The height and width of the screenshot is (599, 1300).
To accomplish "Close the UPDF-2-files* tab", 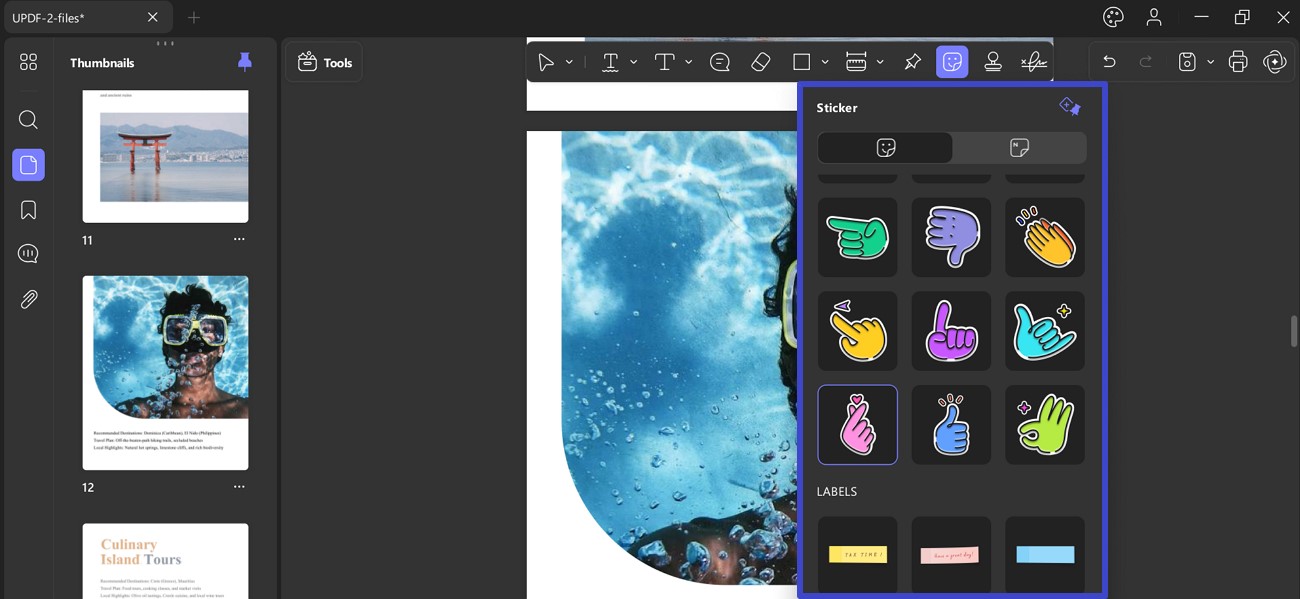I will point(152,17).
